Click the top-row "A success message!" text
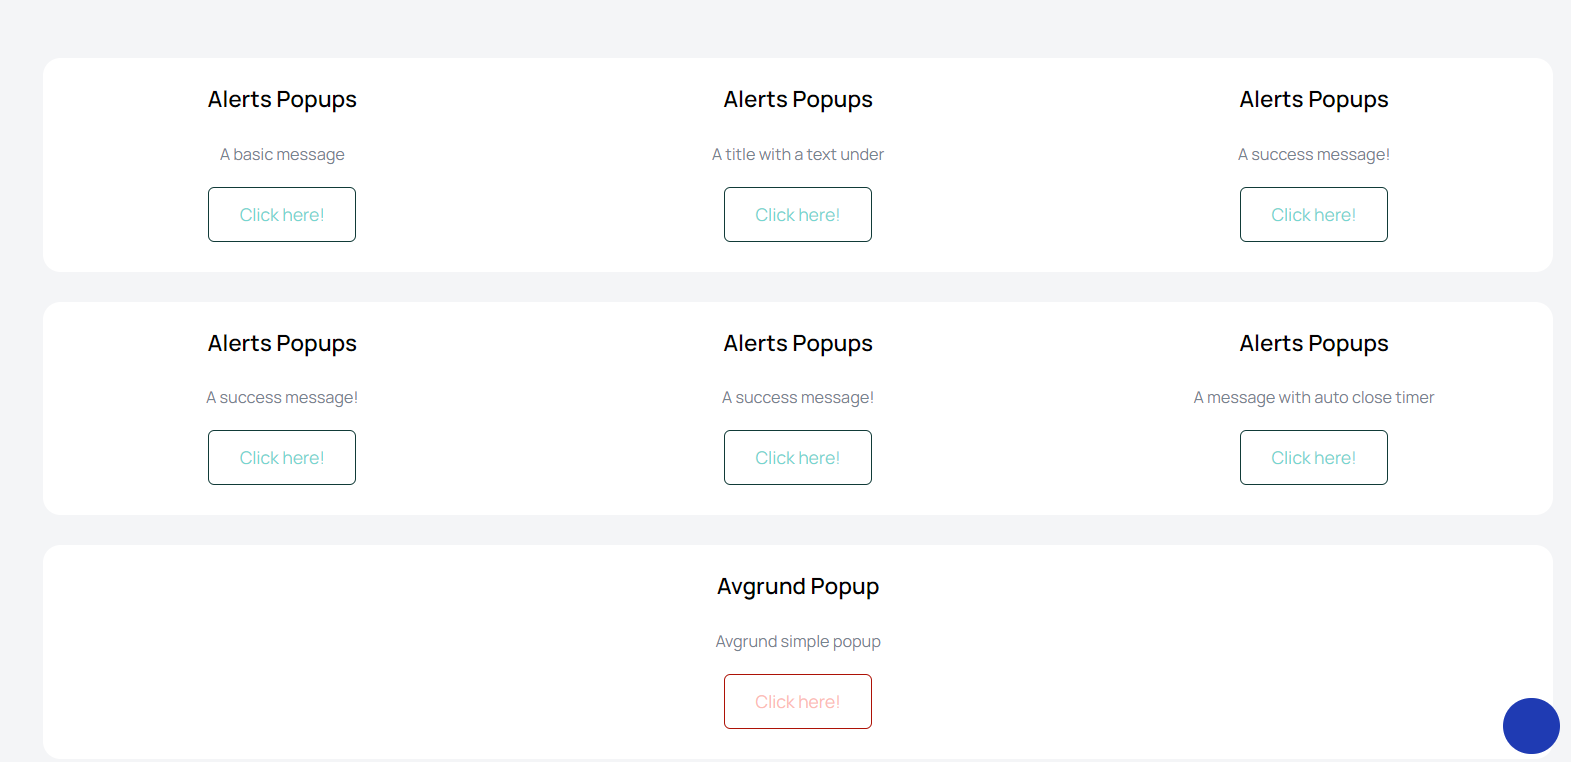1571x762 pixels. tap(1313, 155)
